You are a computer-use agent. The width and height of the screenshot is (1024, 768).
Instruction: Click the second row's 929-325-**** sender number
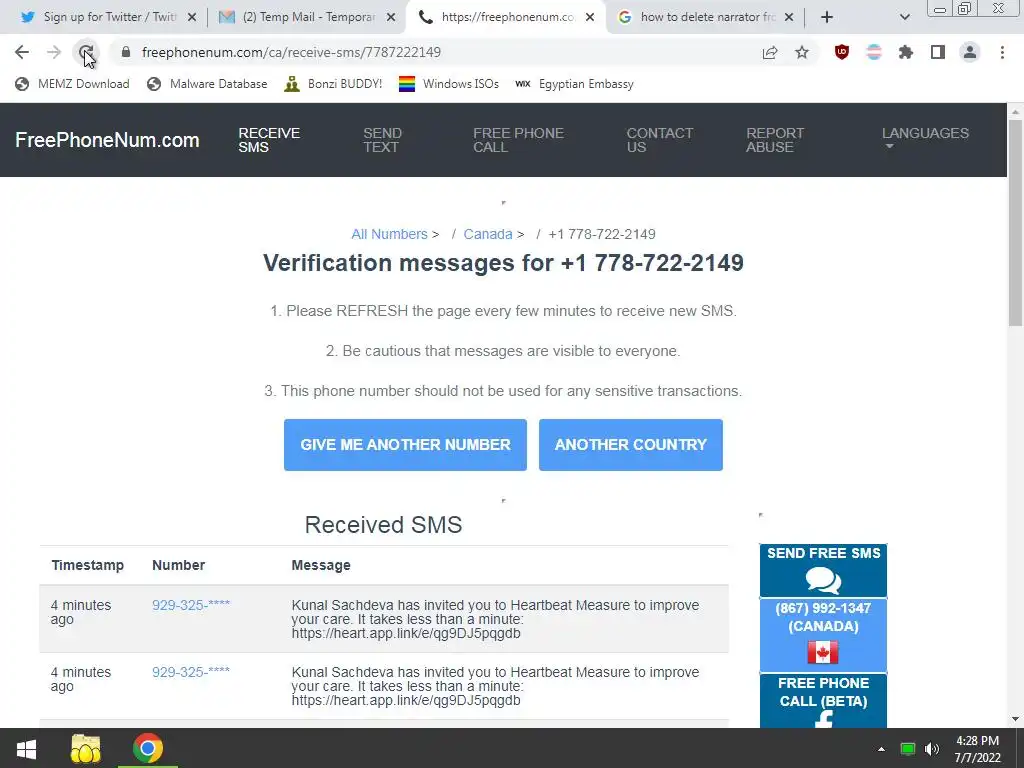point(191,672)
